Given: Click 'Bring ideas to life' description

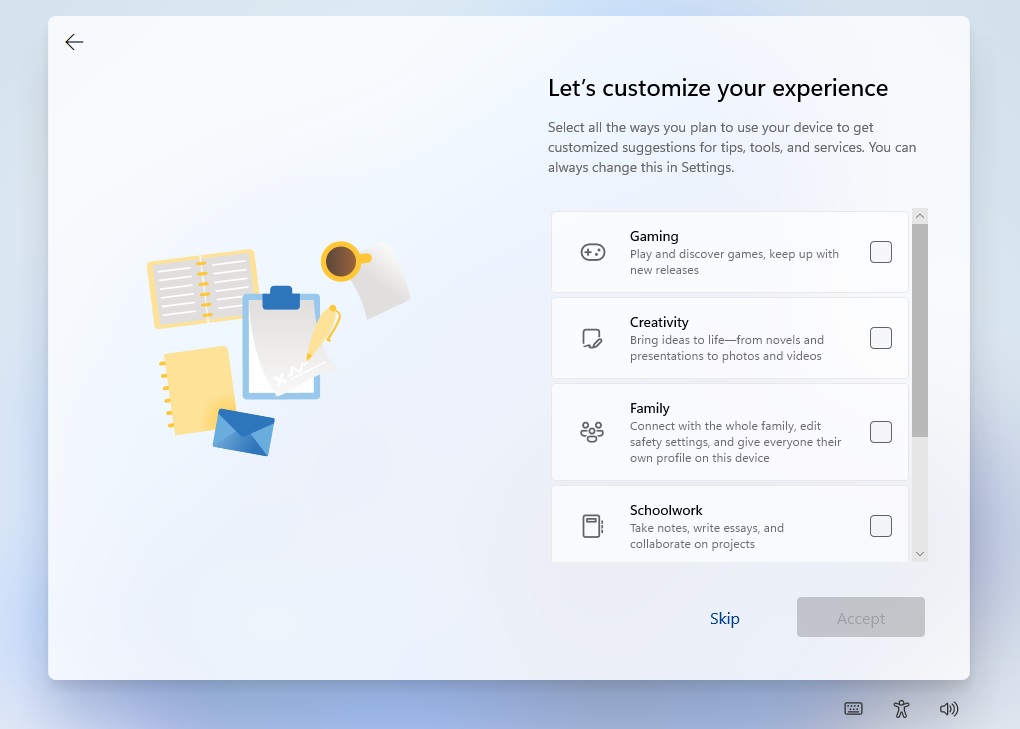Looking at the screenshot, I should pos(727,348).
